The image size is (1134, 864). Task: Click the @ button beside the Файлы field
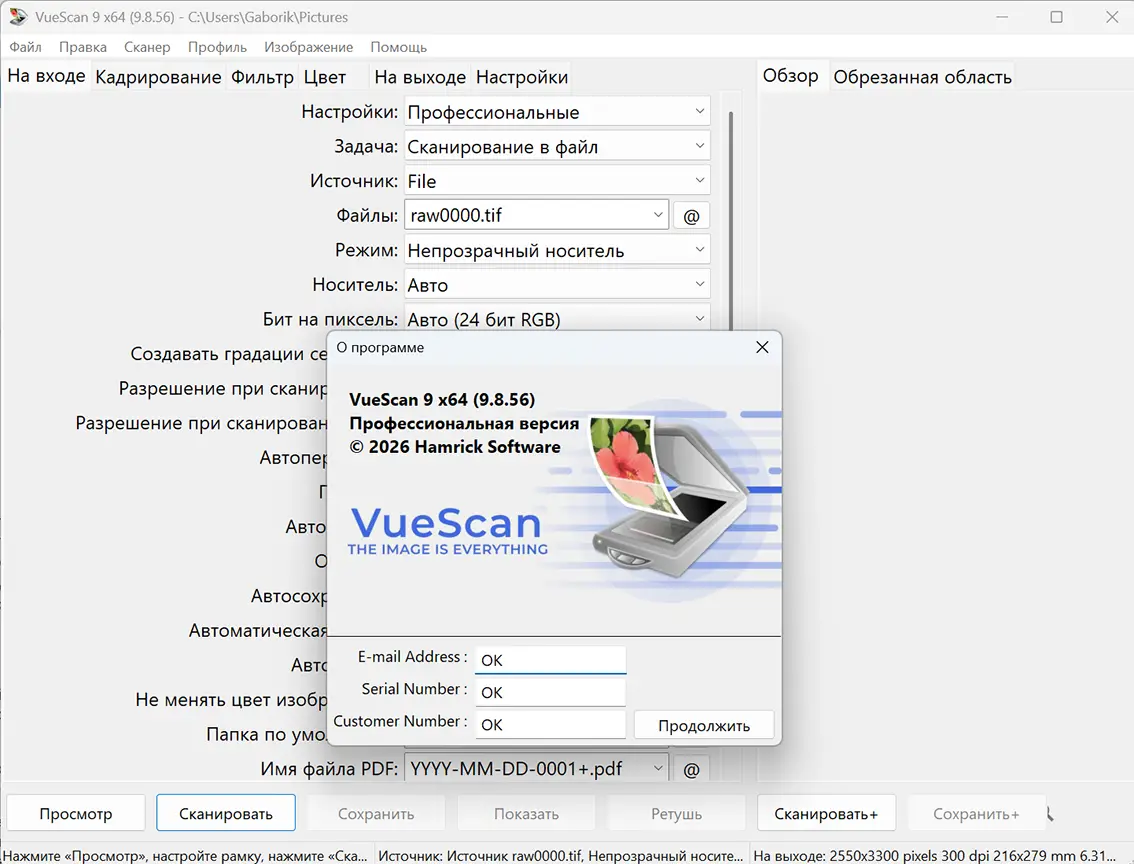coord(691,215)
